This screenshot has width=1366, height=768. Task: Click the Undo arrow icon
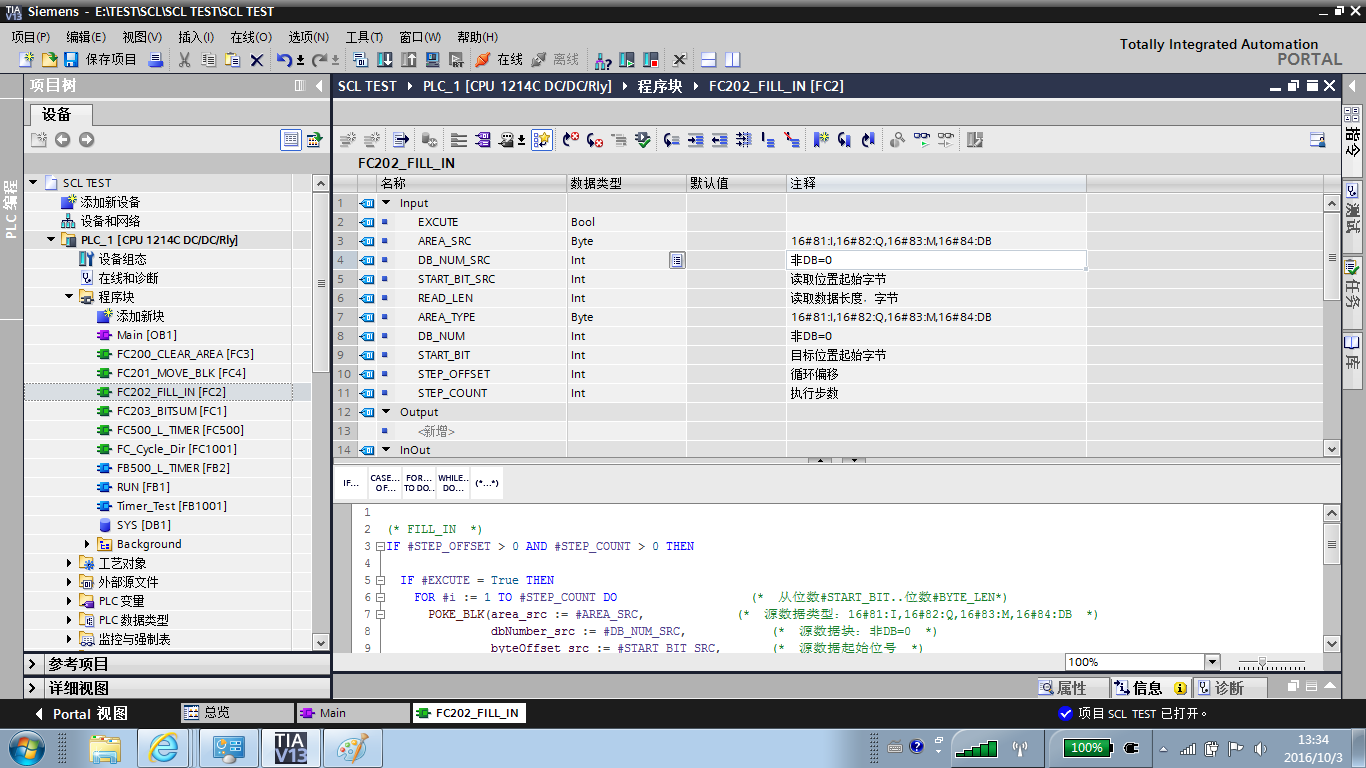pos(284,60)
